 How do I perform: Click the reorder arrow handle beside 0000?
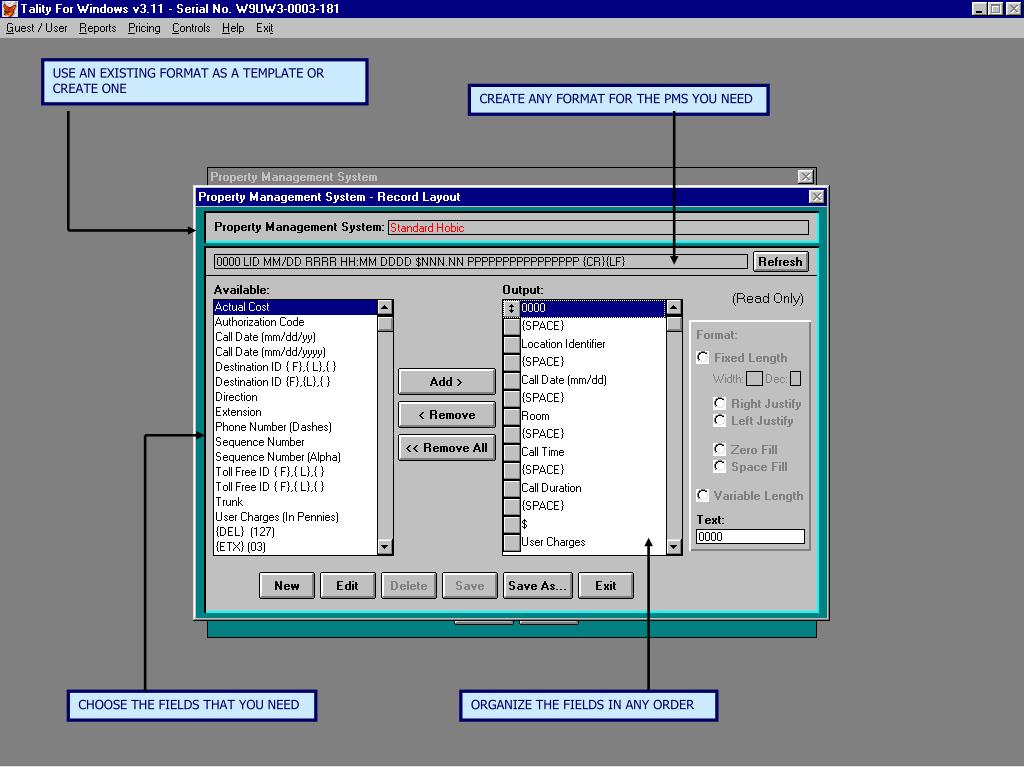511,308
